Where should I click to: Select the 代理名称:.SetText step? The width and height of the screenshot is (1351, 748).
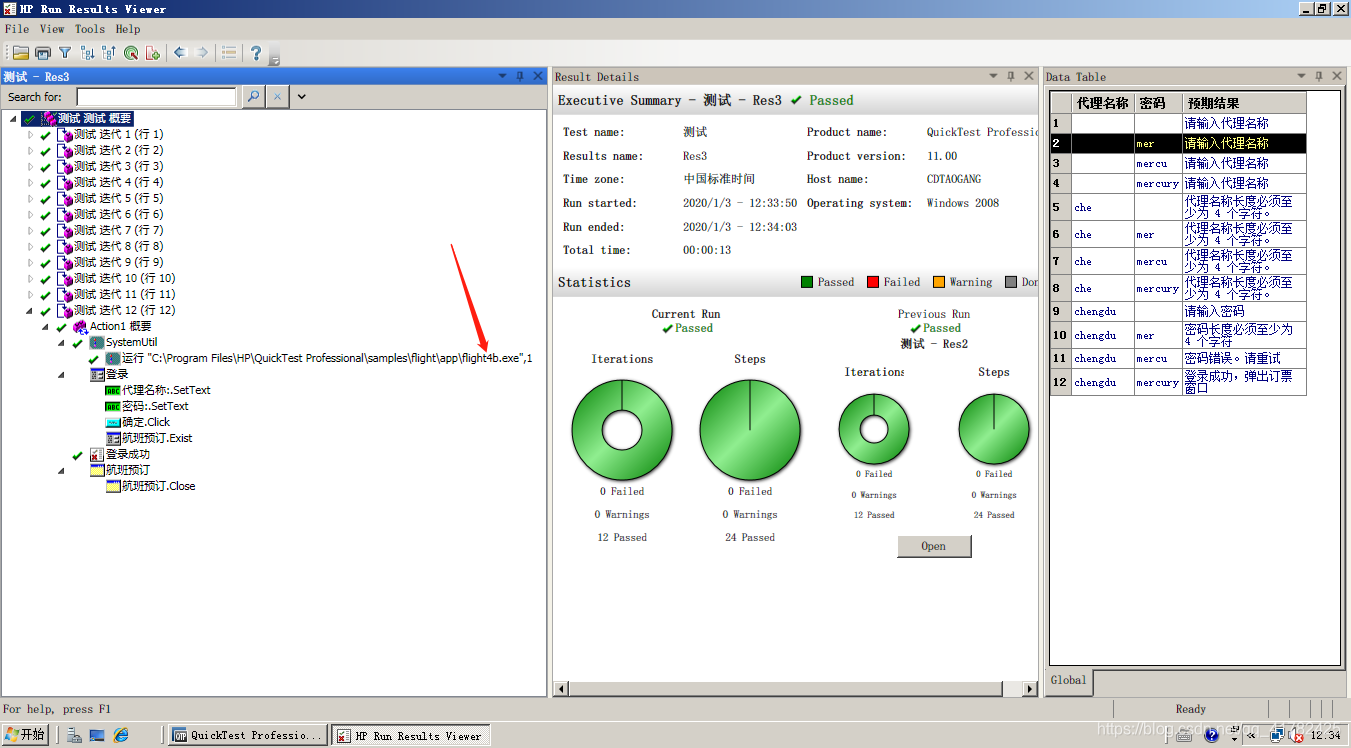[x=166, y=391]
